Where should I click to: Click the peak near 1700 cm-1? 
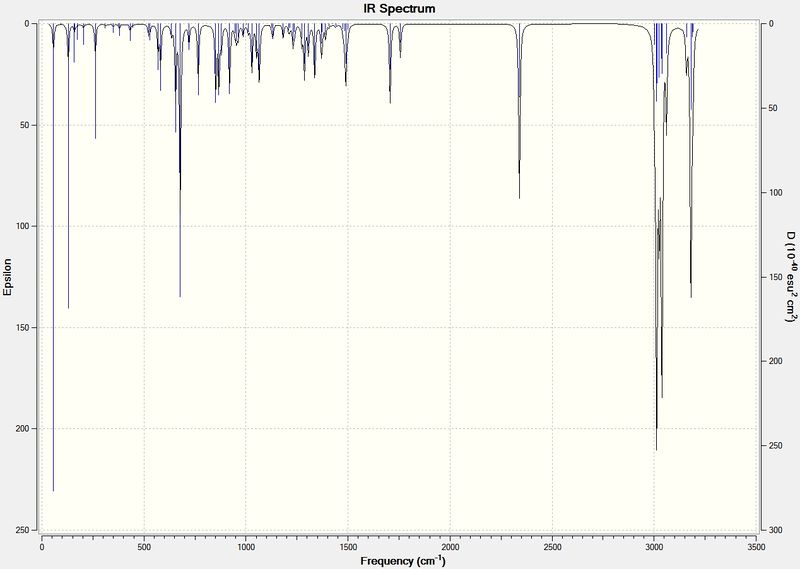pyautogui.click(x=390, y=63)
